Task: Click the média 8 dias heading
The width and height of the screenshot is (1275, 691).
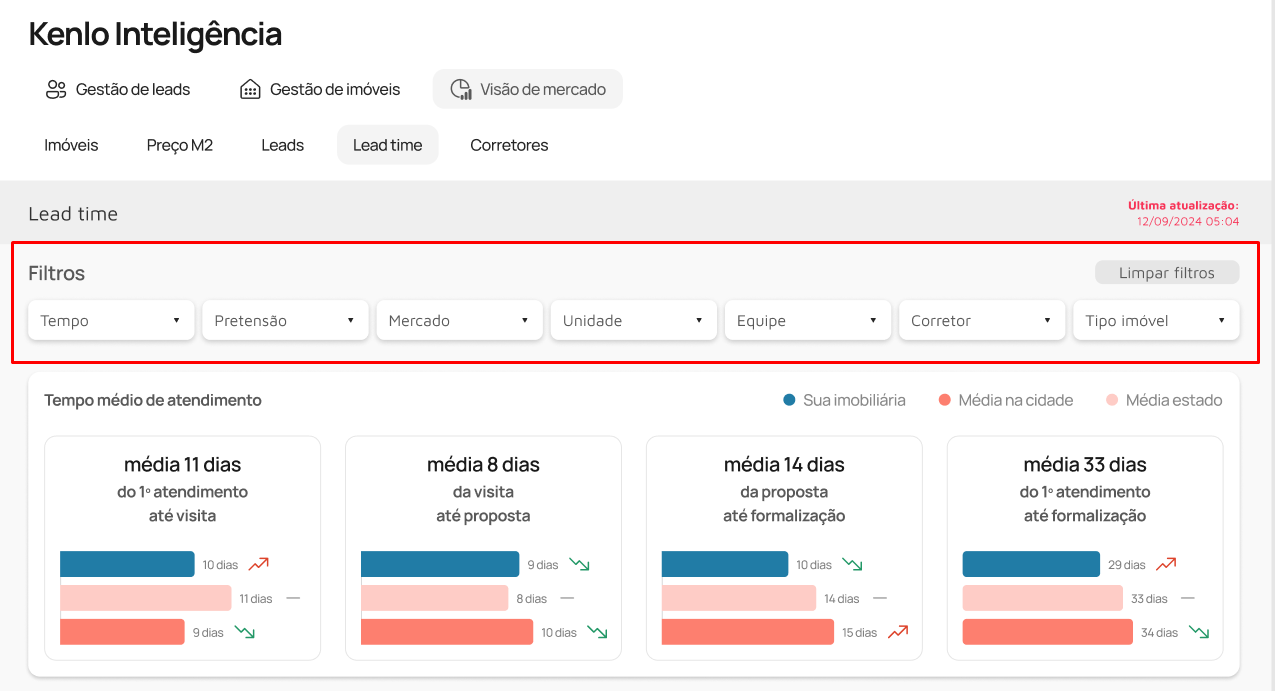Action: (483, 464)
